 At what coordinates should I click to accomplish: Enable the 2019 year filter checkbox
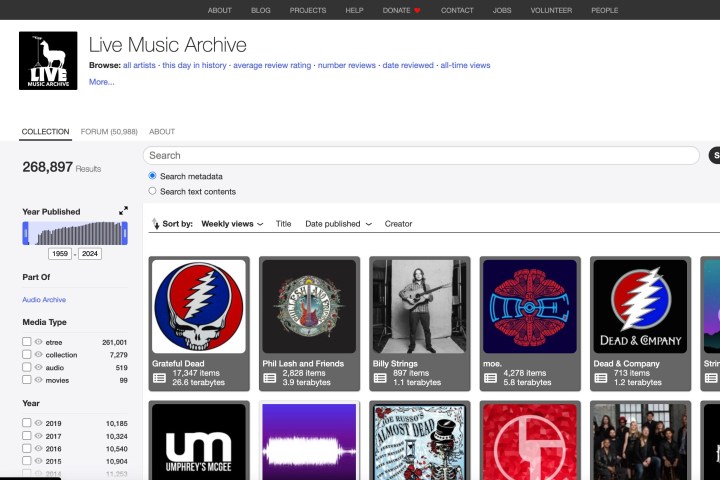pyautogui.click(x=27, y=423)
